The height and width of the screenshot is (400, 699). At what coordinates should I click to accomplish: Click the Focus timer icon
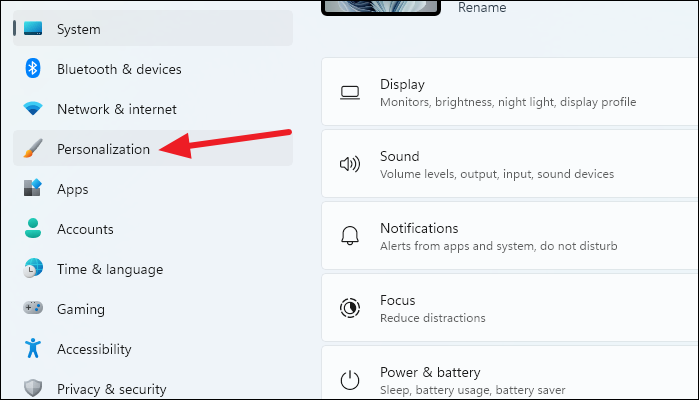pos(350,308)
